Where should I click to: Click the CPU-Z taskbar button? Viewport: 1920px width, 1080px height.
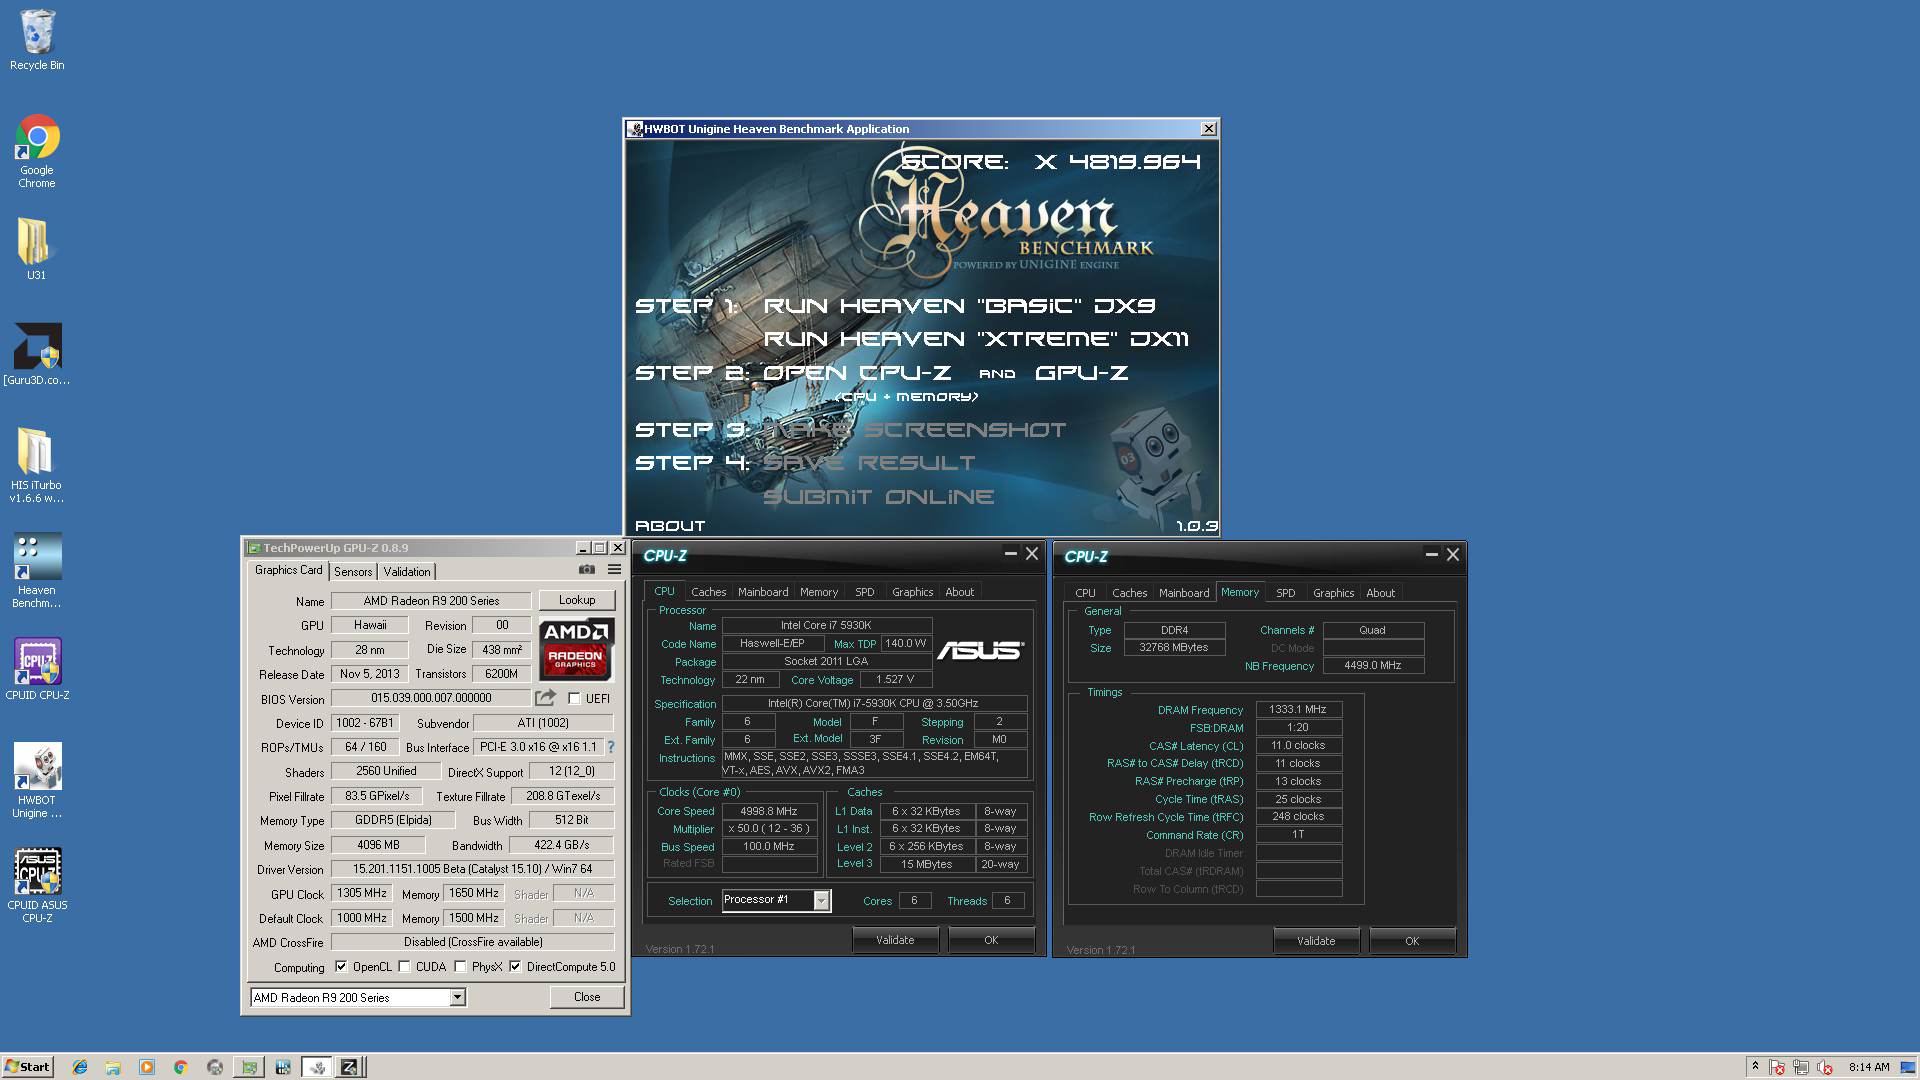(x=349, y=1067)
